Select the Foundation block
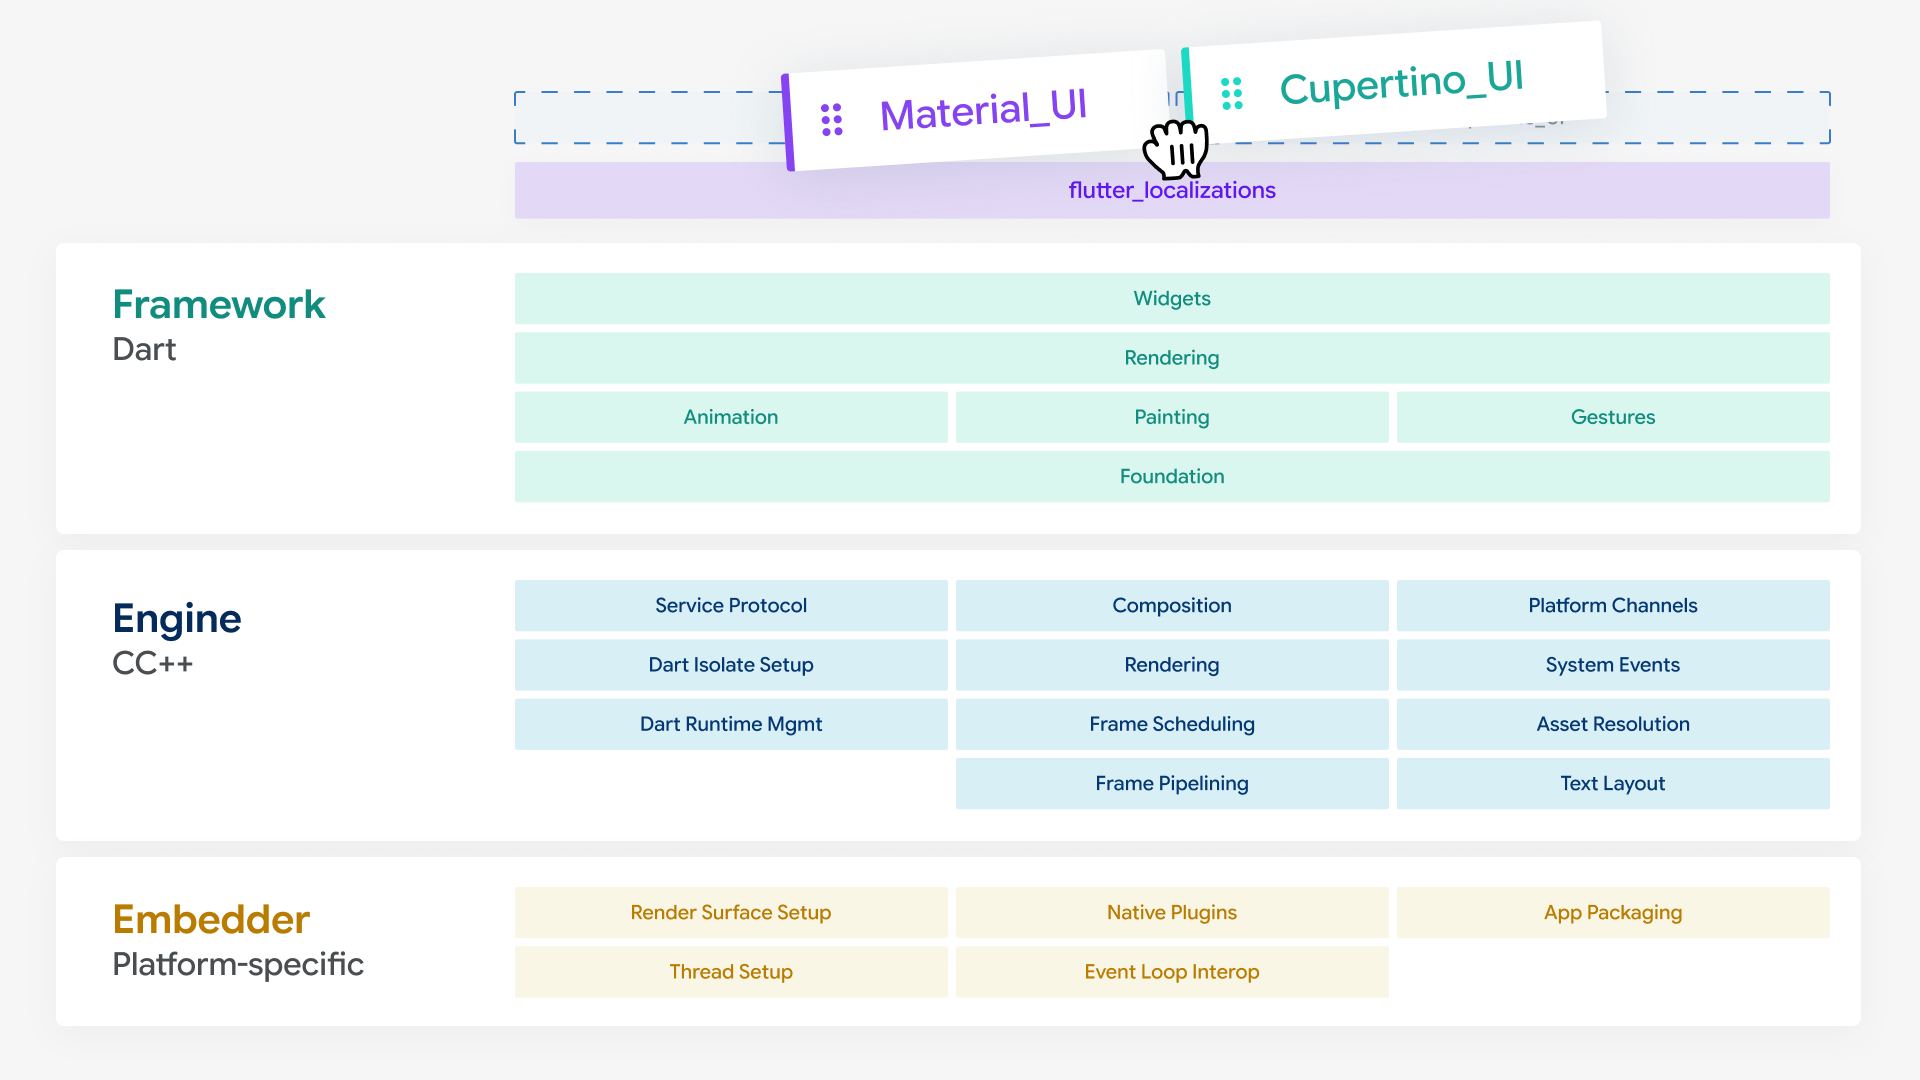The image size is (1920, 1080). (x=1172, y=476)
